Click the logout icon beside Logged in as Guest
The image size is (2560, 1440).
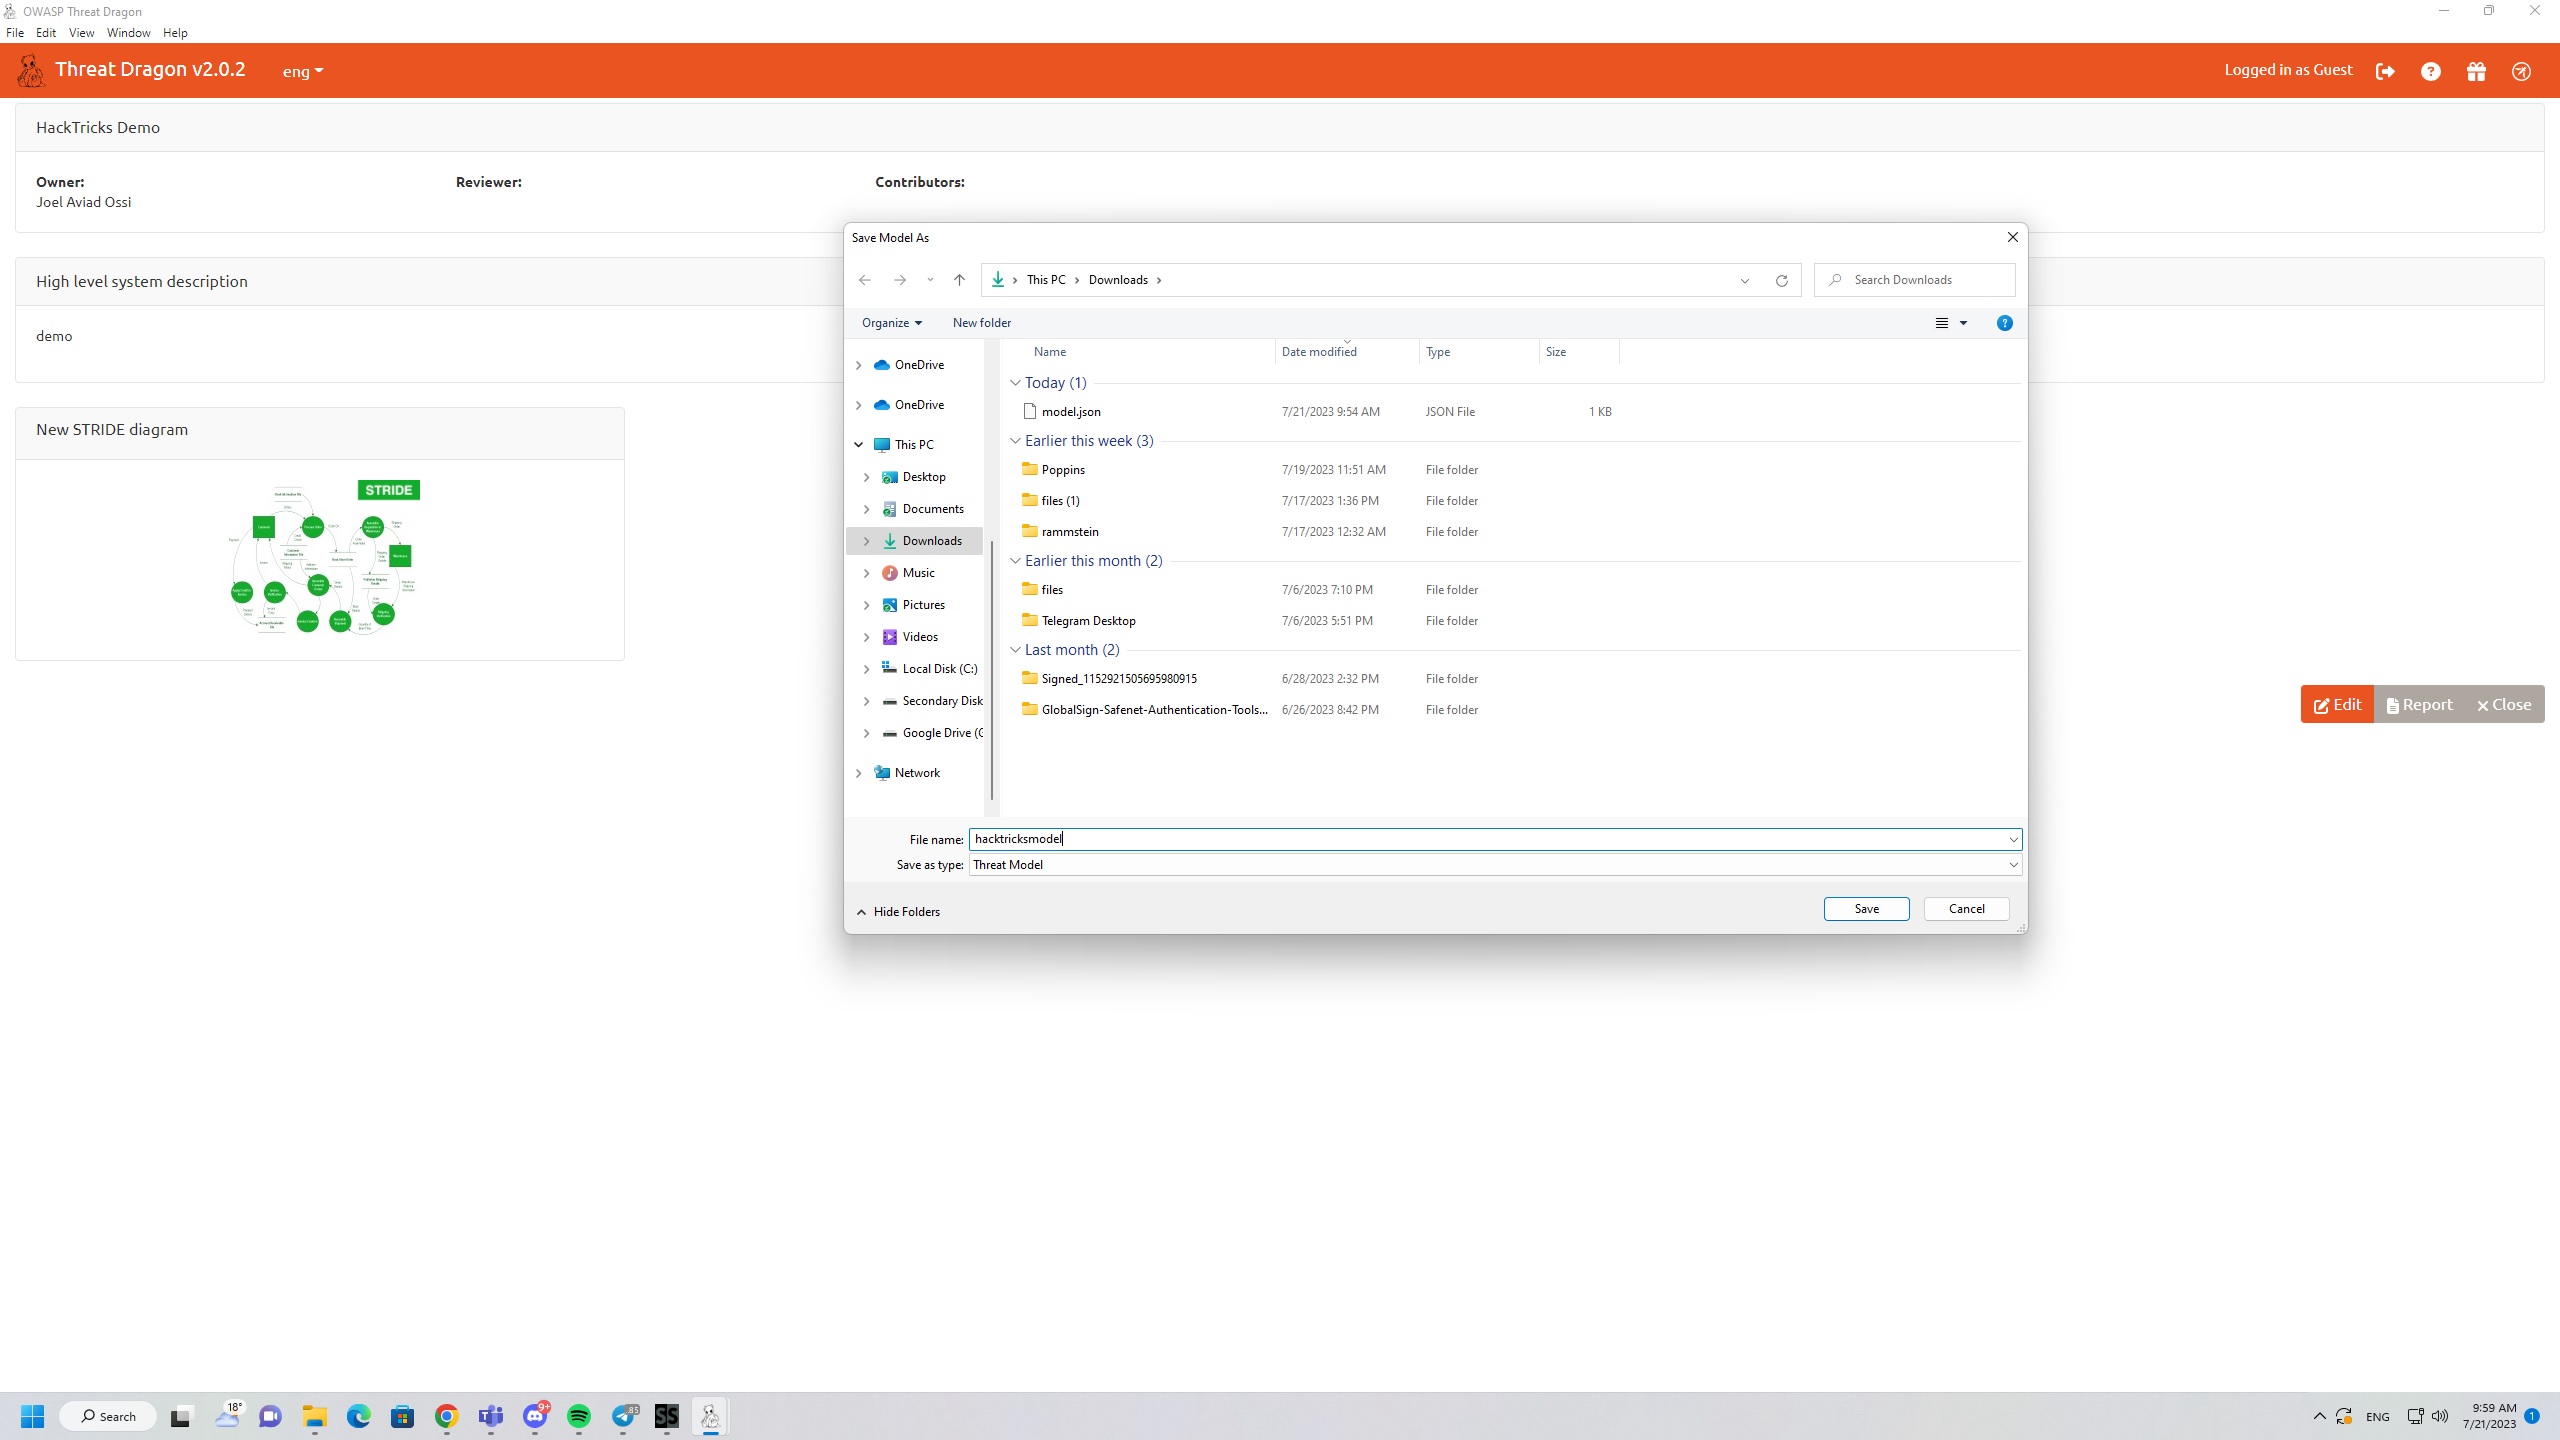[2385, 71]
